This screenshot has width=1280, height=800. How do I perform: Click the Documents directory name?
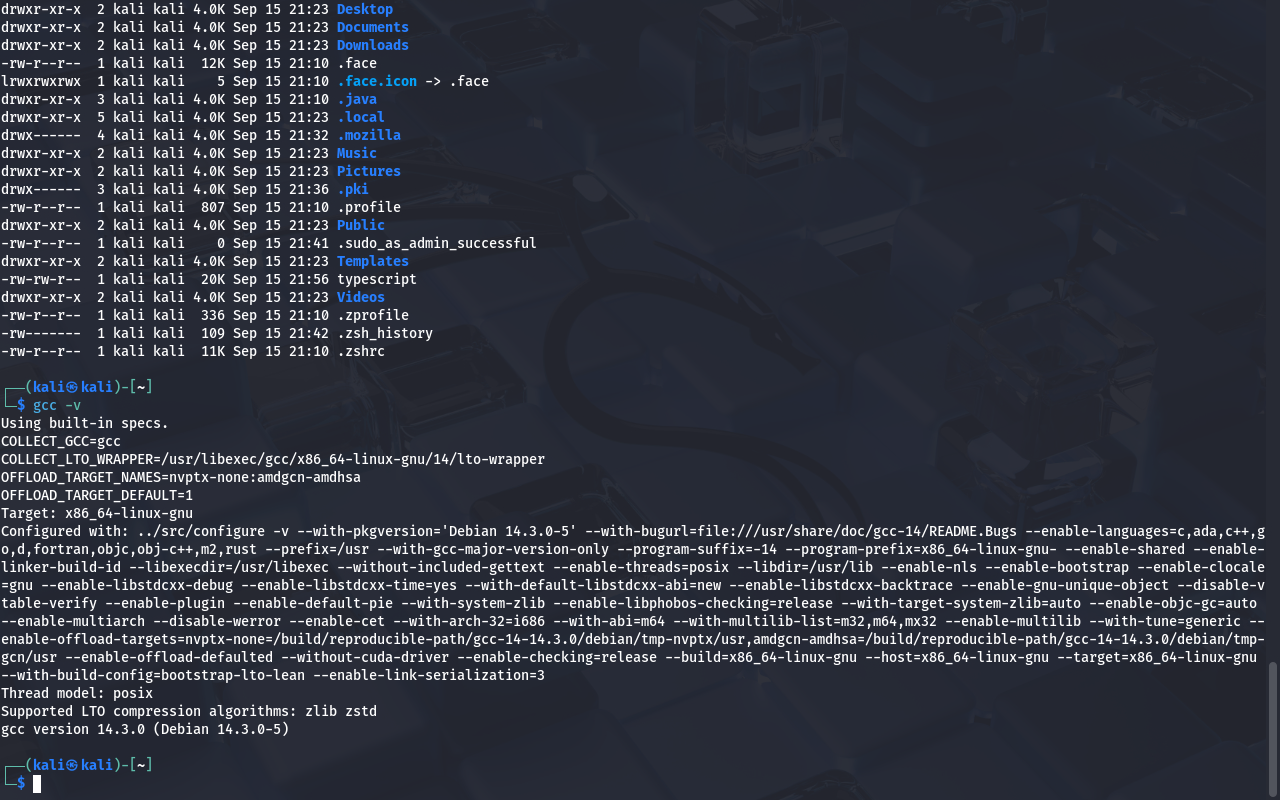(373, 27)
